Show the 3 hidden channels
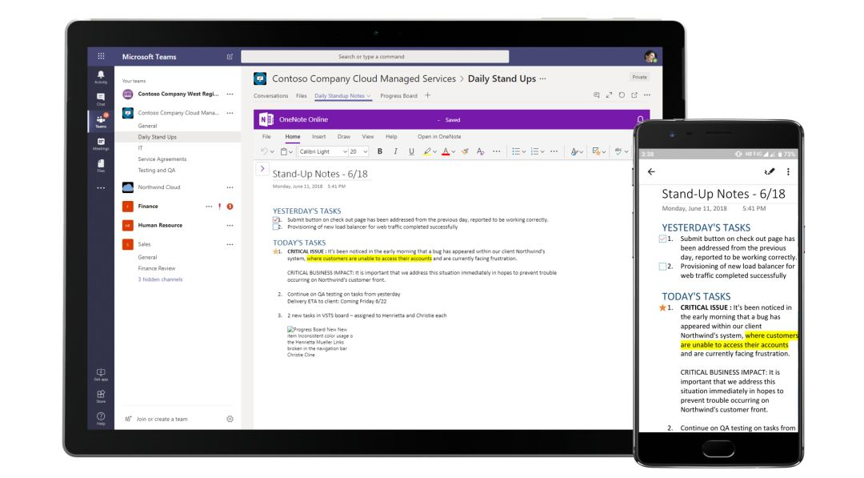The height and width of the screenshot is (478, 864). (x=160, y=280)
